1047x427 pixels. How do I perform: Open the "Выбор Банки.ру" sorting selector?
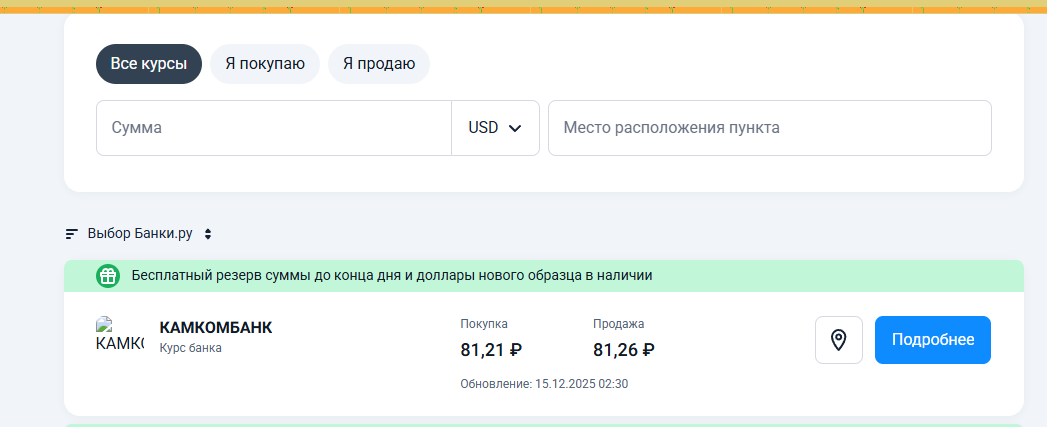click(x=140, y=234)
